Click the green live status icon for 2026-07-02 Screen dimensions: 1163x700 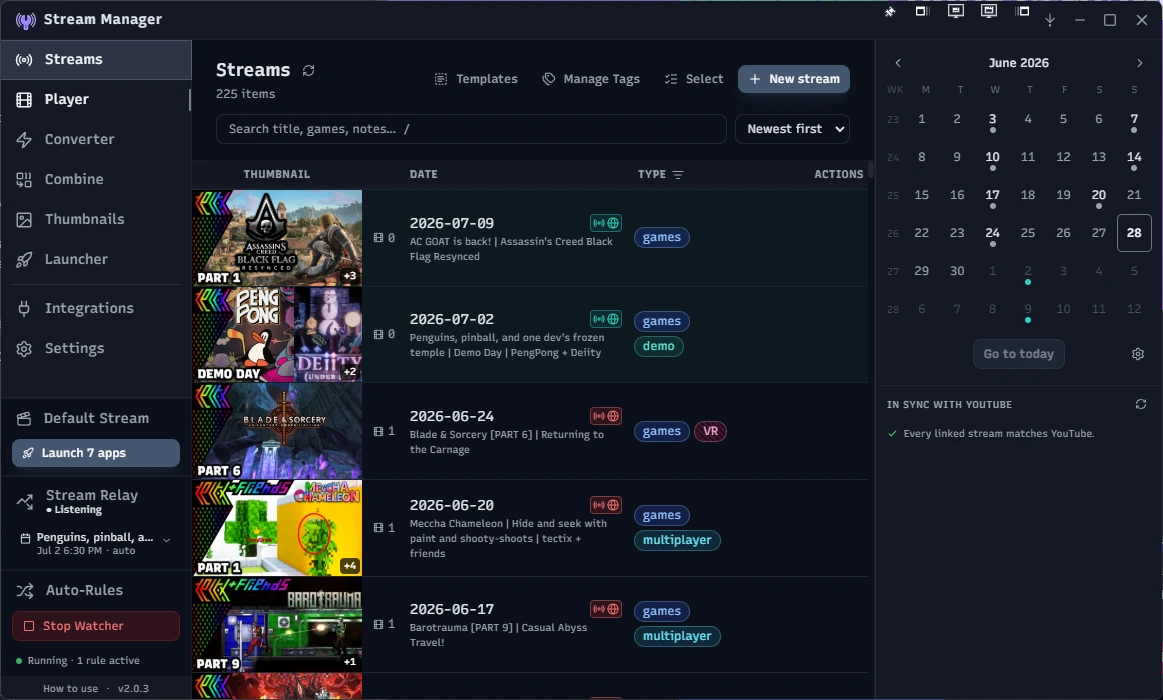tap(605, 319)
